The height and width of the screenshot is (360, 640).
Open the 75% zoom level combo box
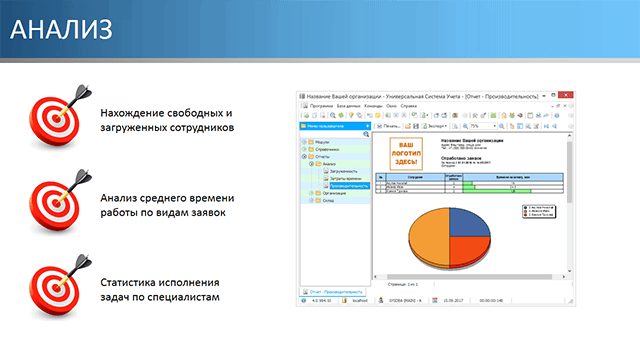tap(483, 126)
